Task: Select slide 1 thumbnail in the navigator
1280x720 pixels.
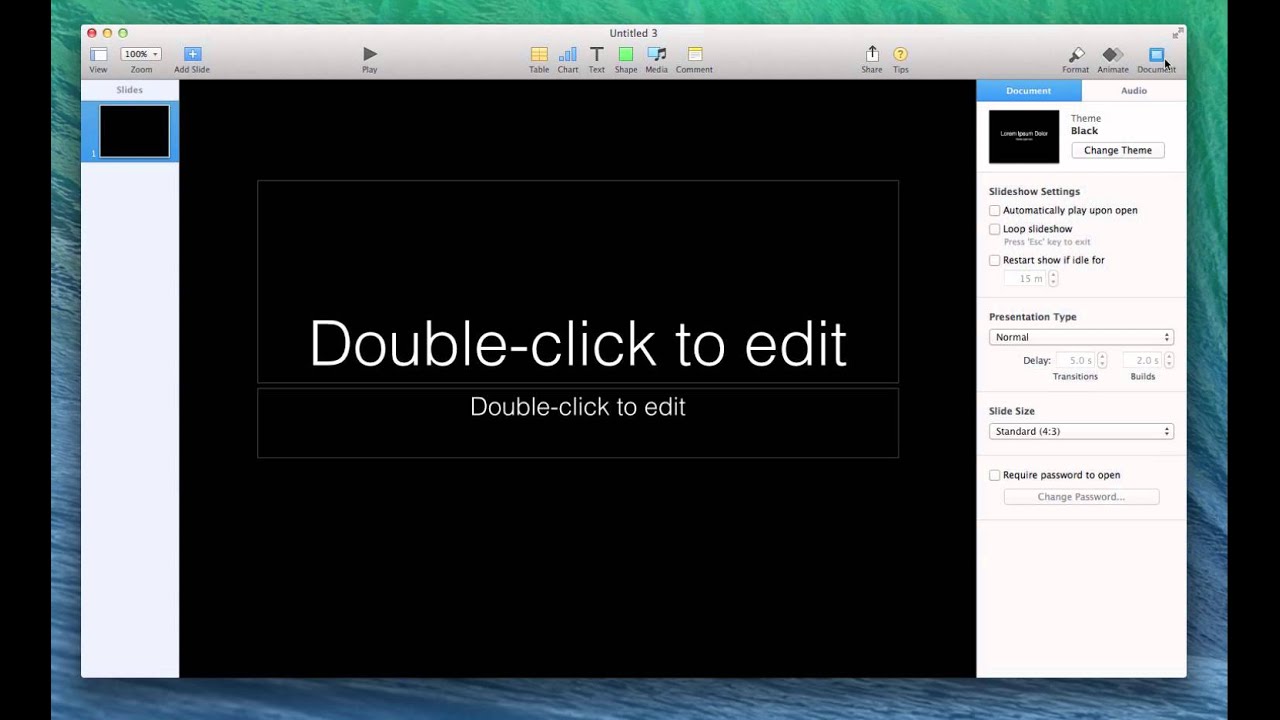Action: [x=134, y=131]
